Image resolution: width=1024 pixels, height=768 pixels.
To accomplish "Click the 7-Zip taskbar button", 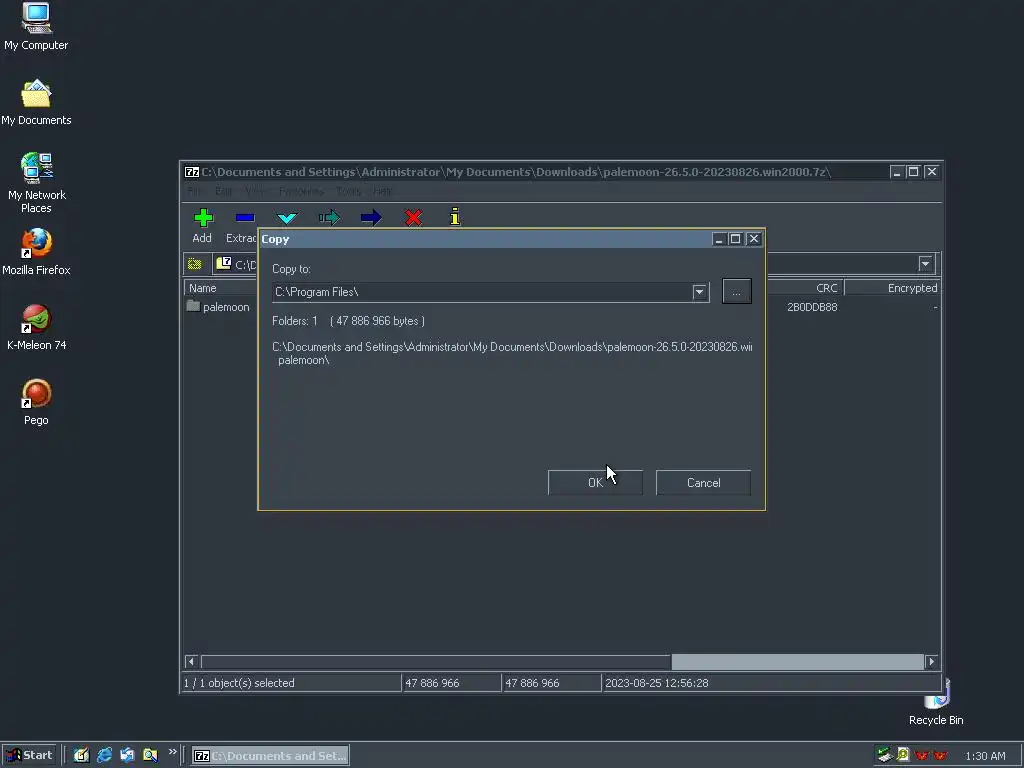I will point(270,756).
